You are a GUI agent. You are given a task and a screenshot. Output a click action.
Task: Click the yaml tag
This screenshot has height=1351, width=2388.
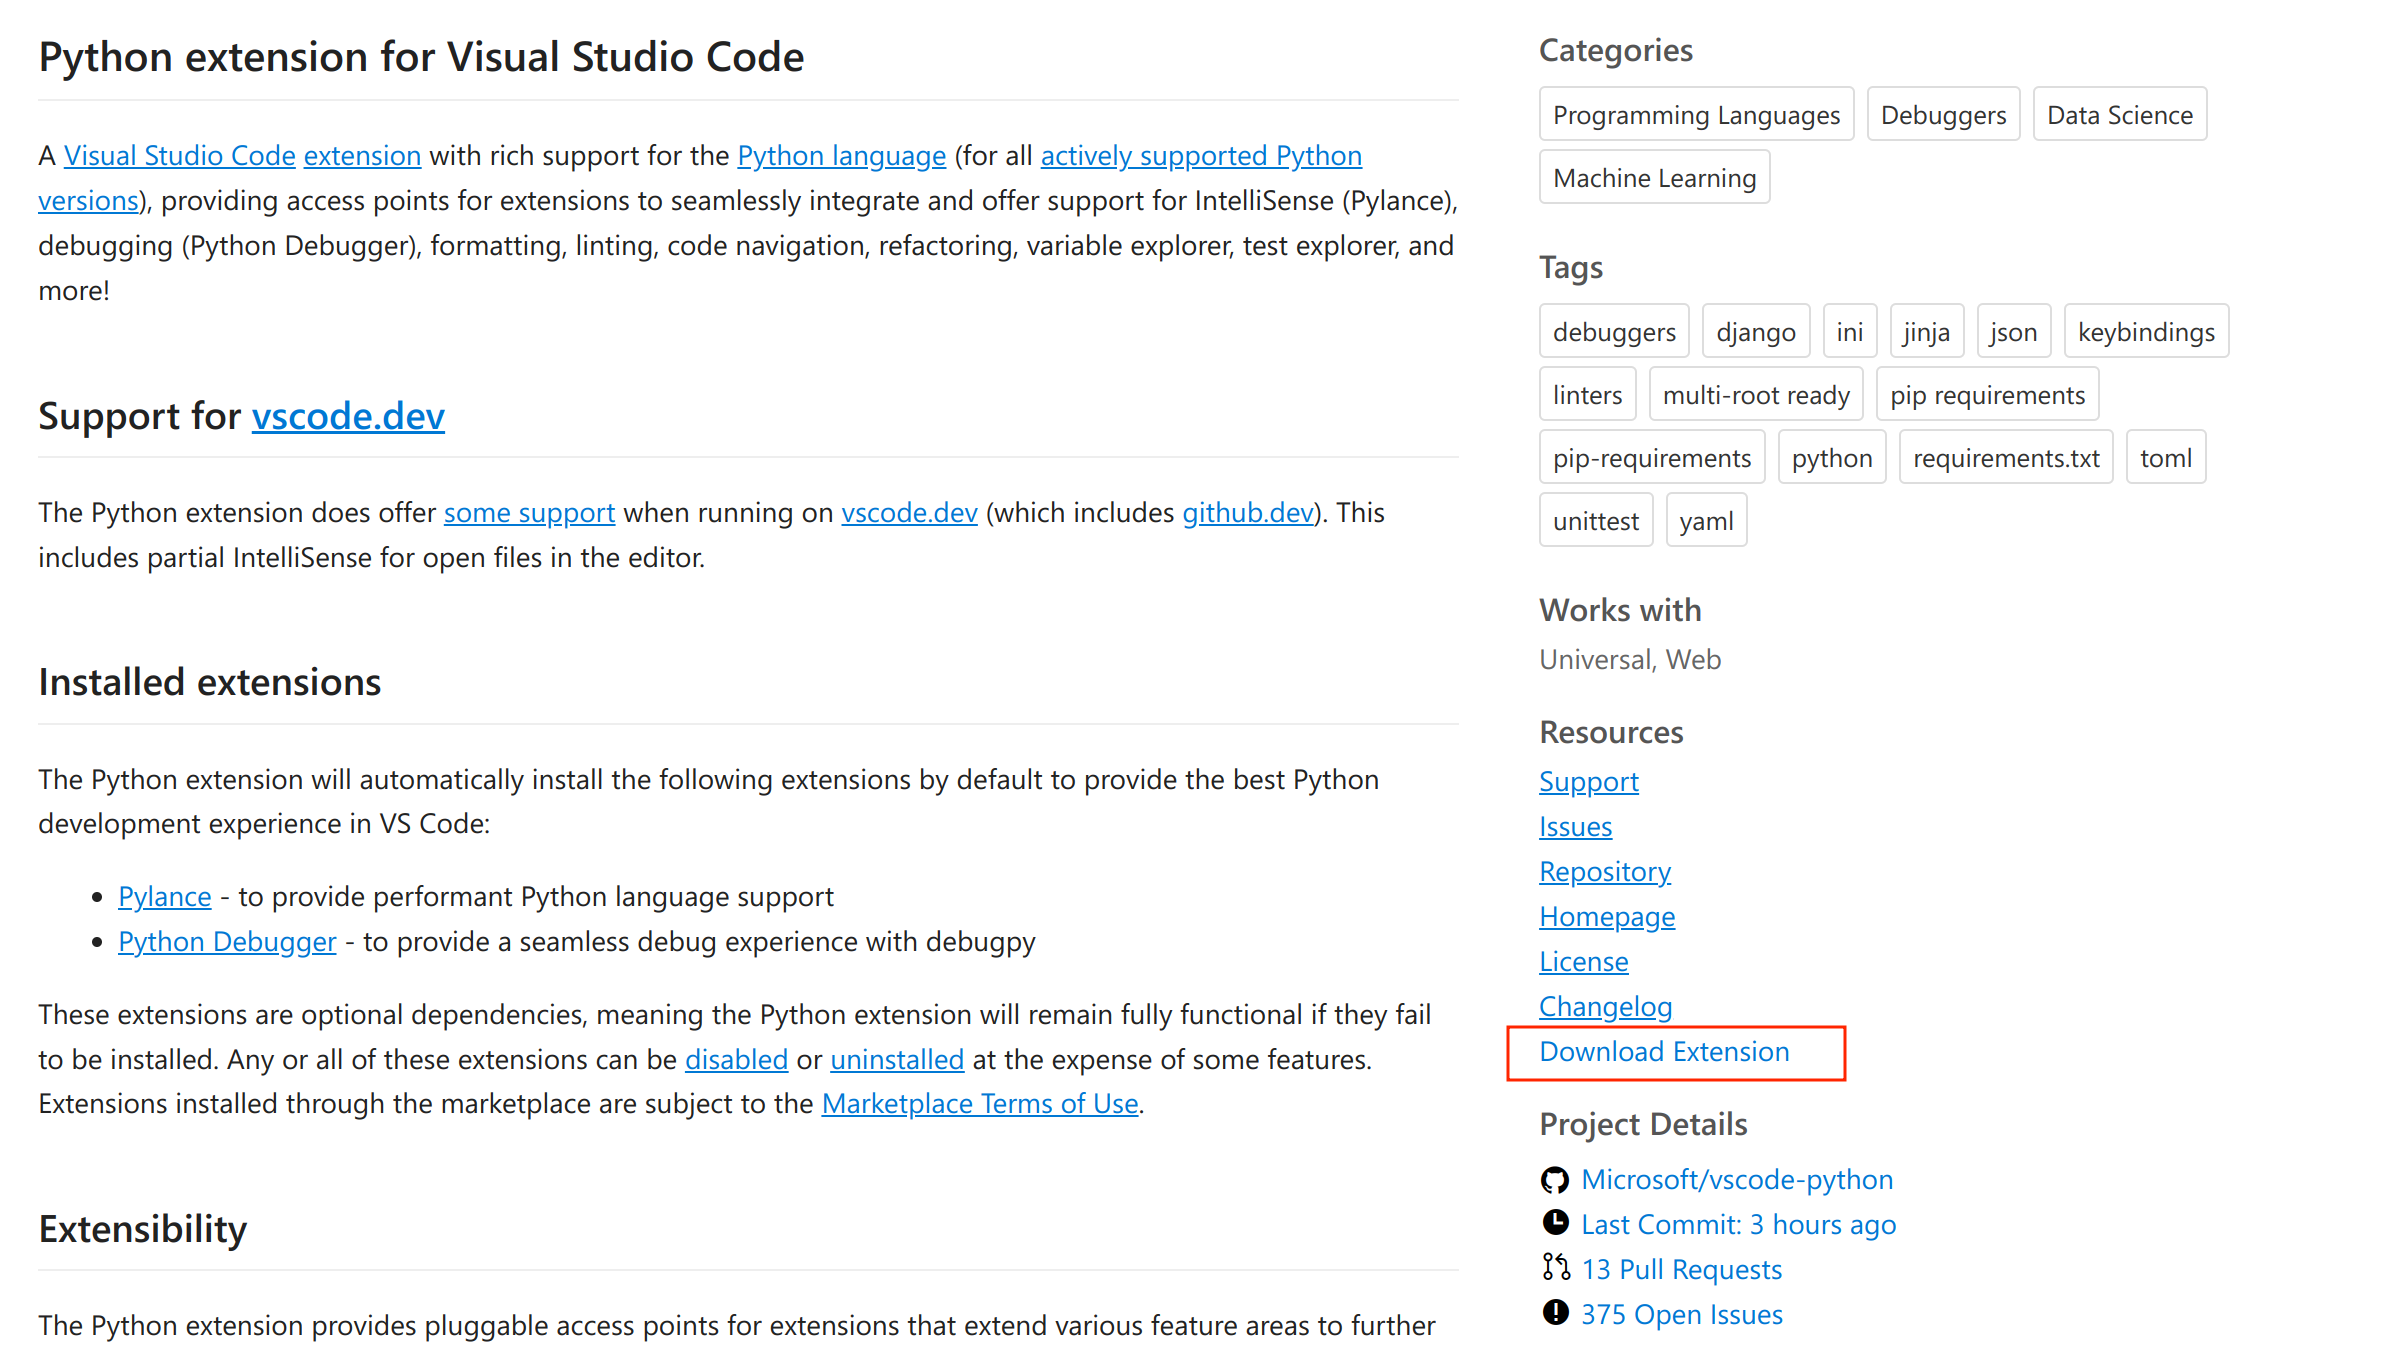[1706, 521]
